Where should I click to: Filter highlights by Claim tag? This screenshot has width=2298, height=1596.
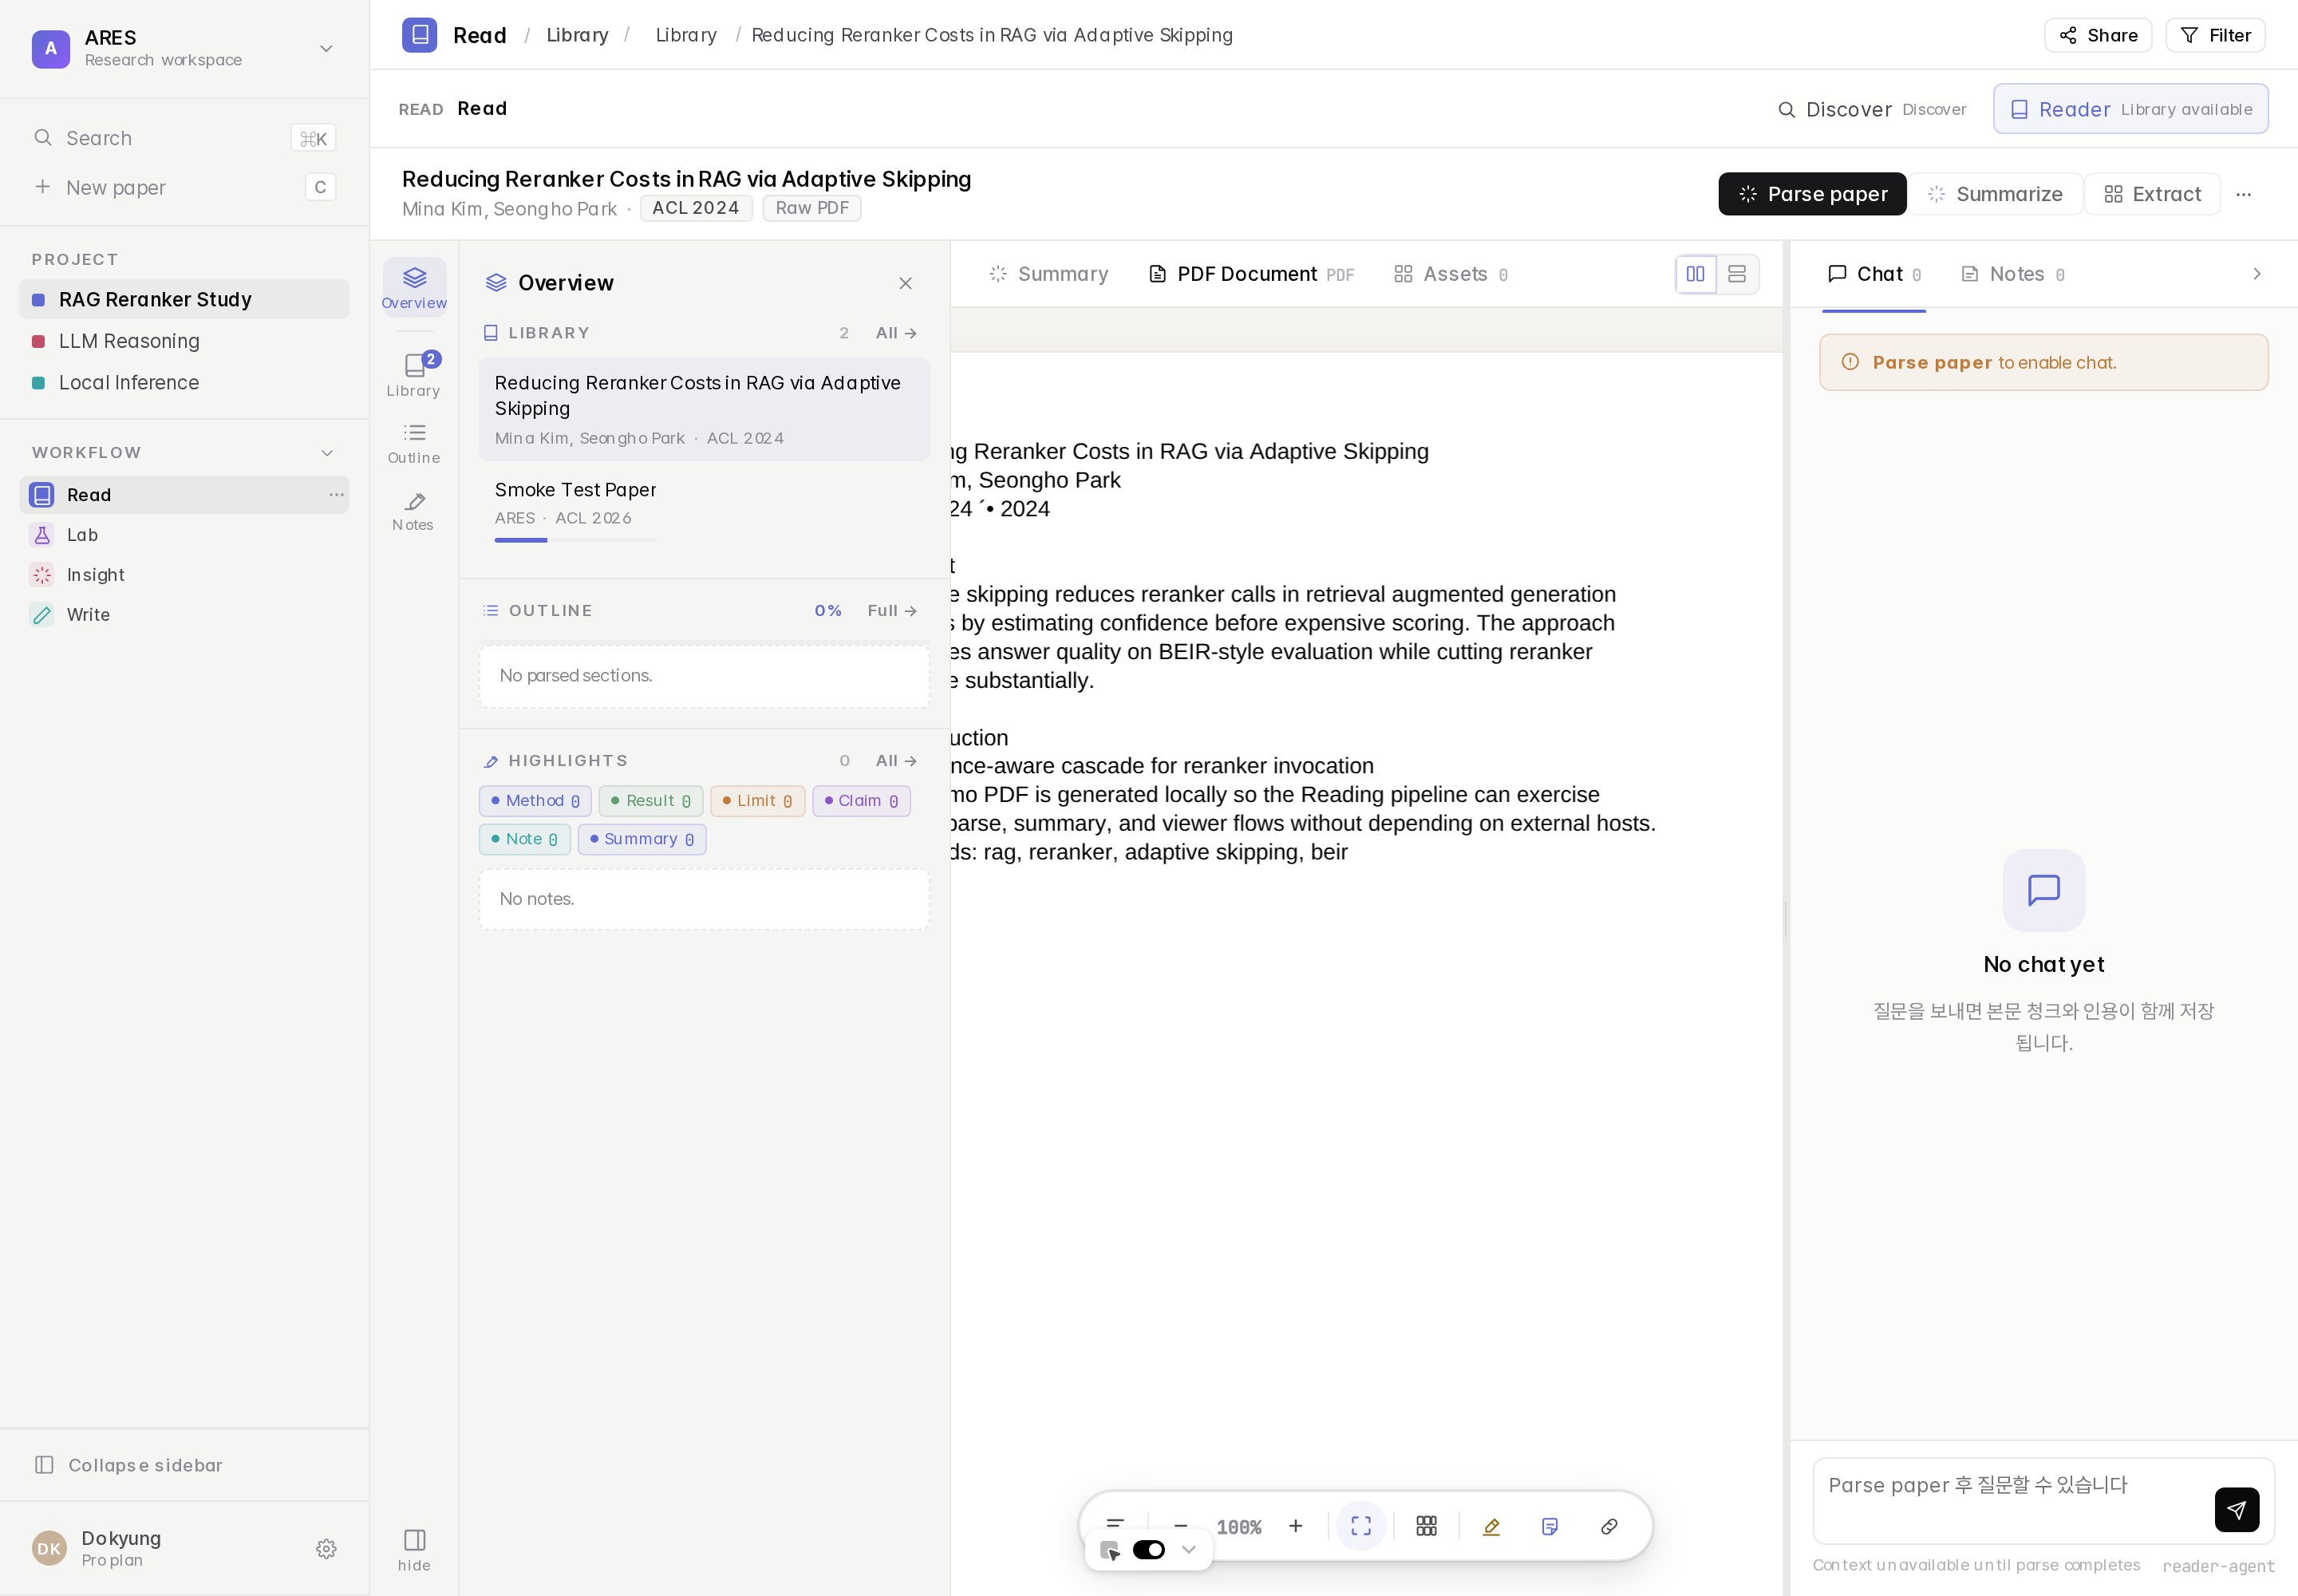[861, 801]
